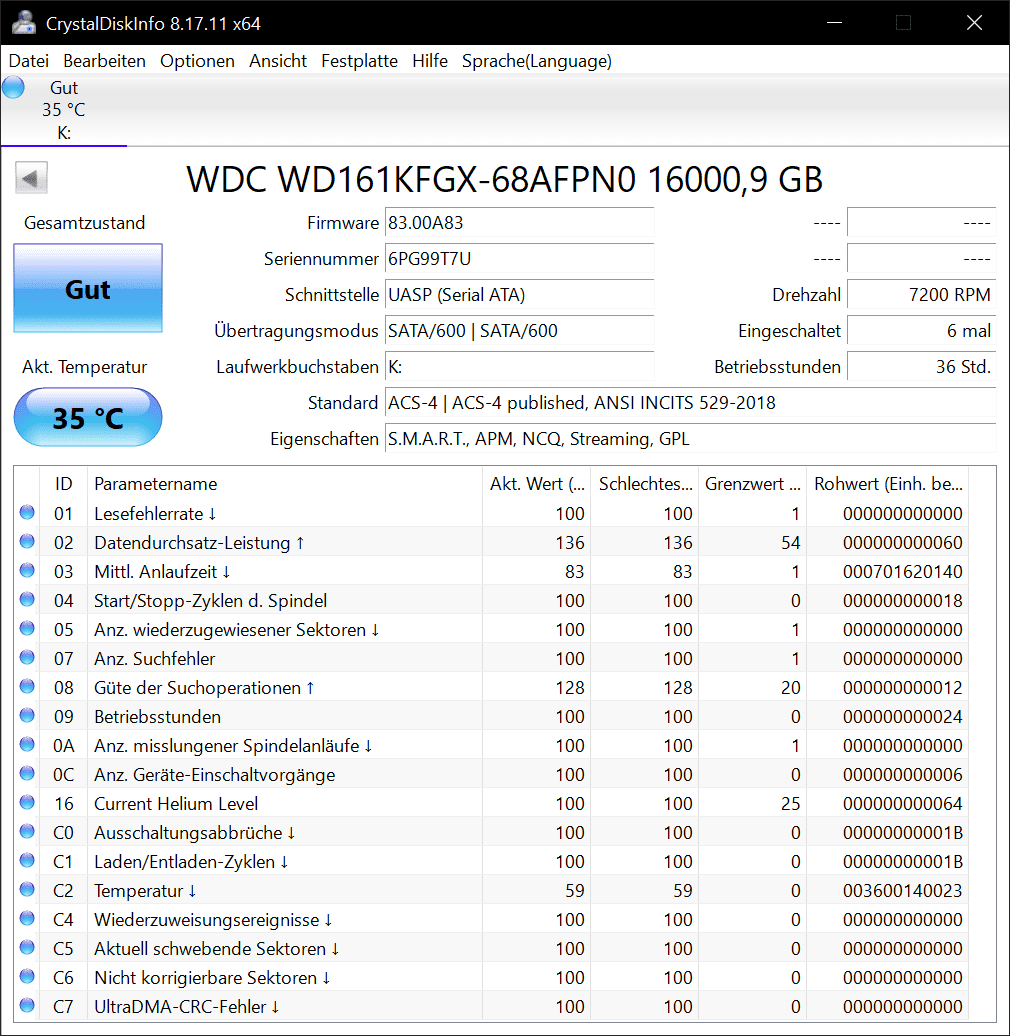Click threshold value 54 in Datendurchsatz-Leistung row

coord(791,542)
